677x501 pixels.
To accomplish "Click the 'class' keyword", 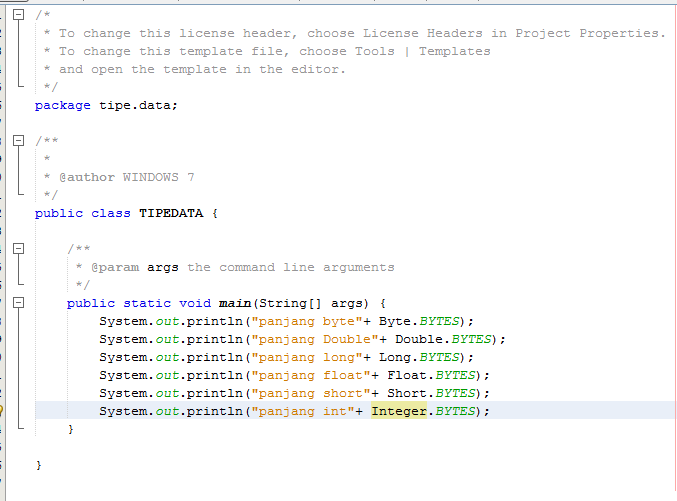I will (x=111, y=213).
